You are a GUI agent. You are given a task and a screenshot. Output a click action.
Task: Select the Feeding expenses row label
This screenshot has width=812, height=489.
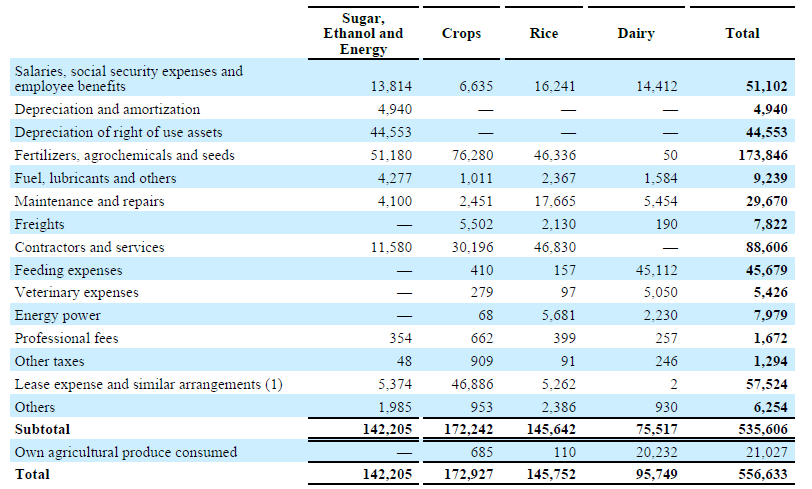pos(67,270)
